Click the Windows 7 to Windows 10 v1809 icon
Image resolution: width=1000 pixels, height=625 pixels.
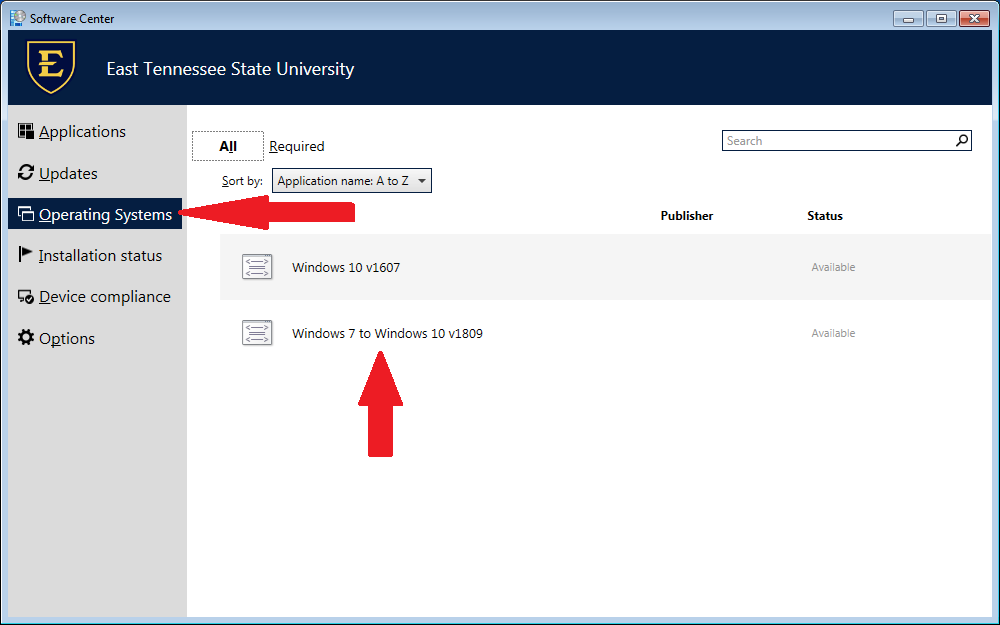point(257,333)
